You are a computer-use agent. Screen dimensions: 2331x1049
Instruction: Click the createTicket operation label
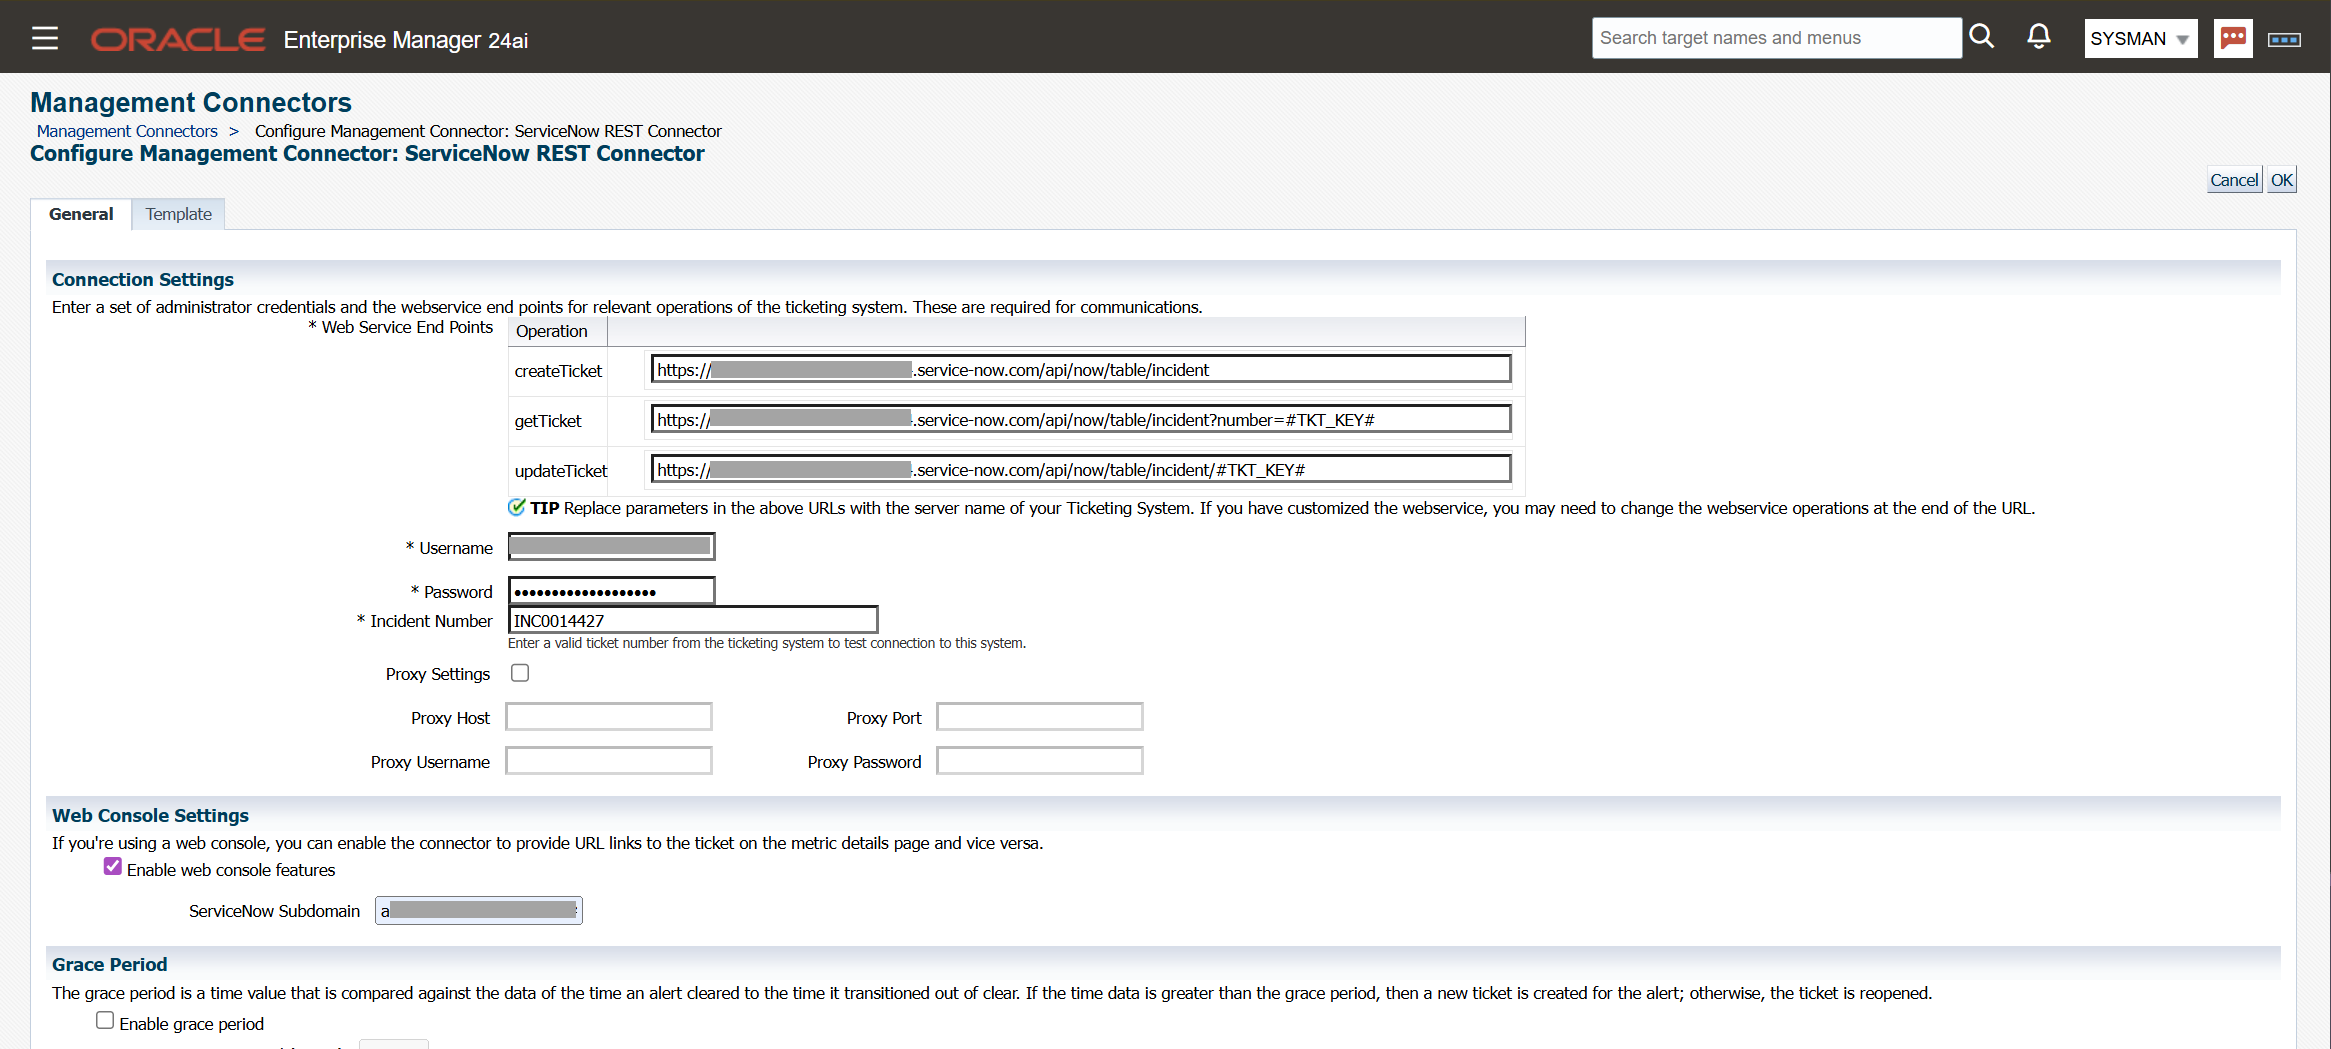(558, 371)
